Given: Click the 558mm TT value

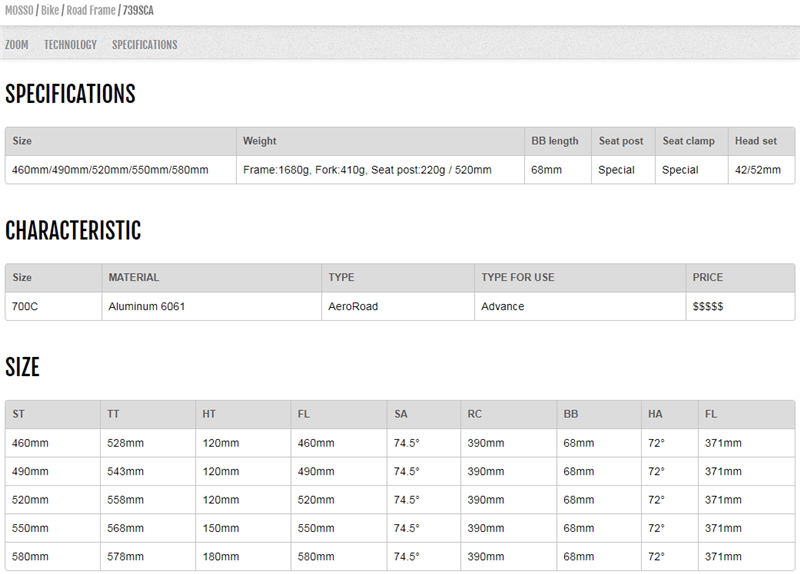Looking at the screenshot, I should [148, 500].
